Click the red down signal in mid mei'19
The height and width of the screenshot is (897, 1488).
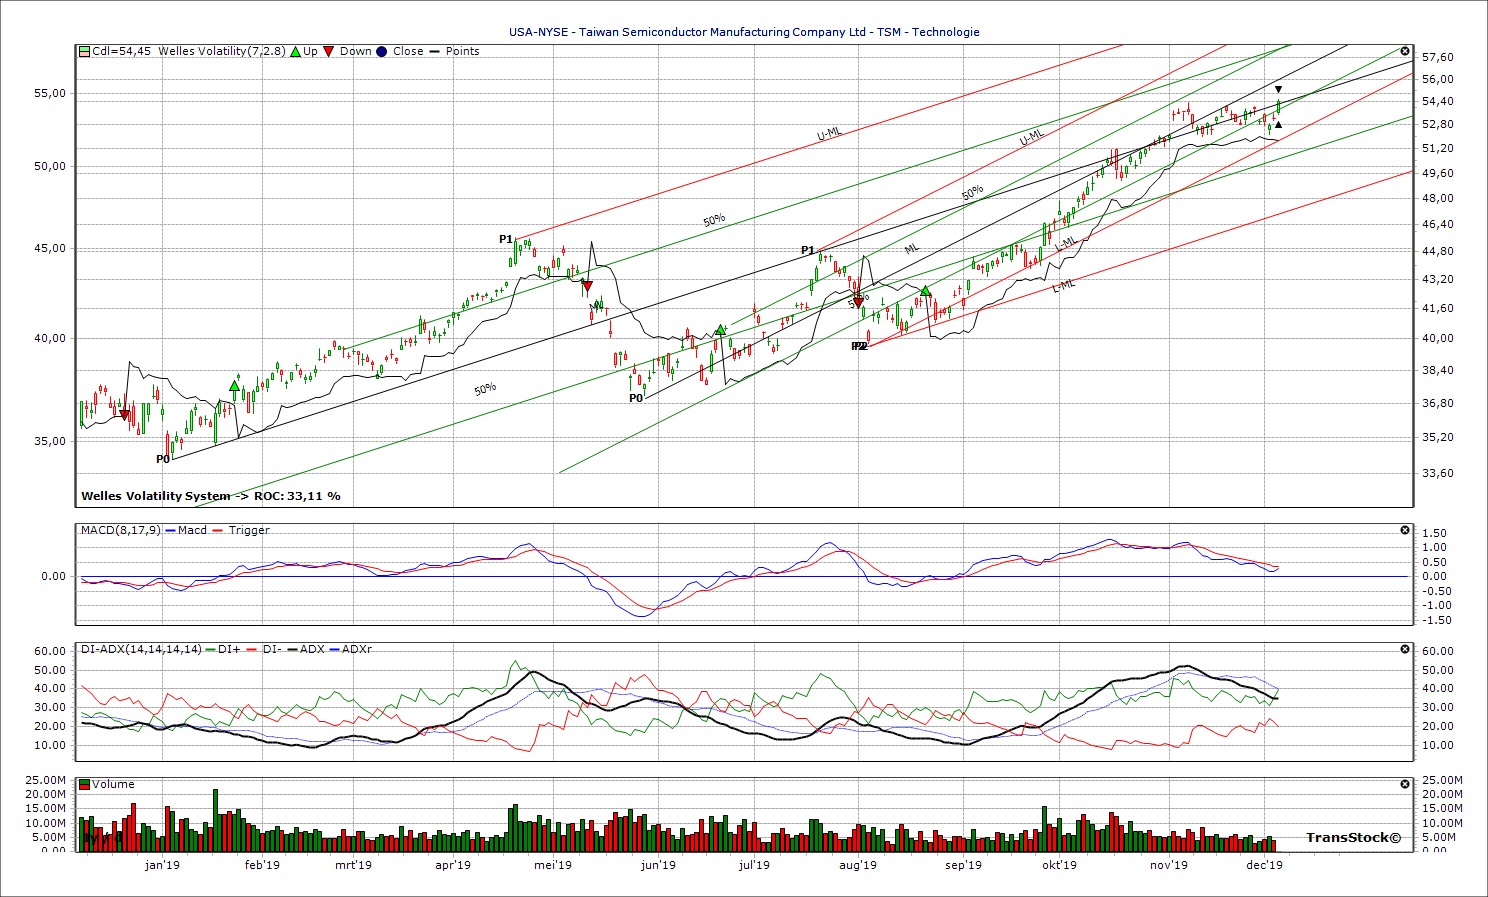coord(588,287)
